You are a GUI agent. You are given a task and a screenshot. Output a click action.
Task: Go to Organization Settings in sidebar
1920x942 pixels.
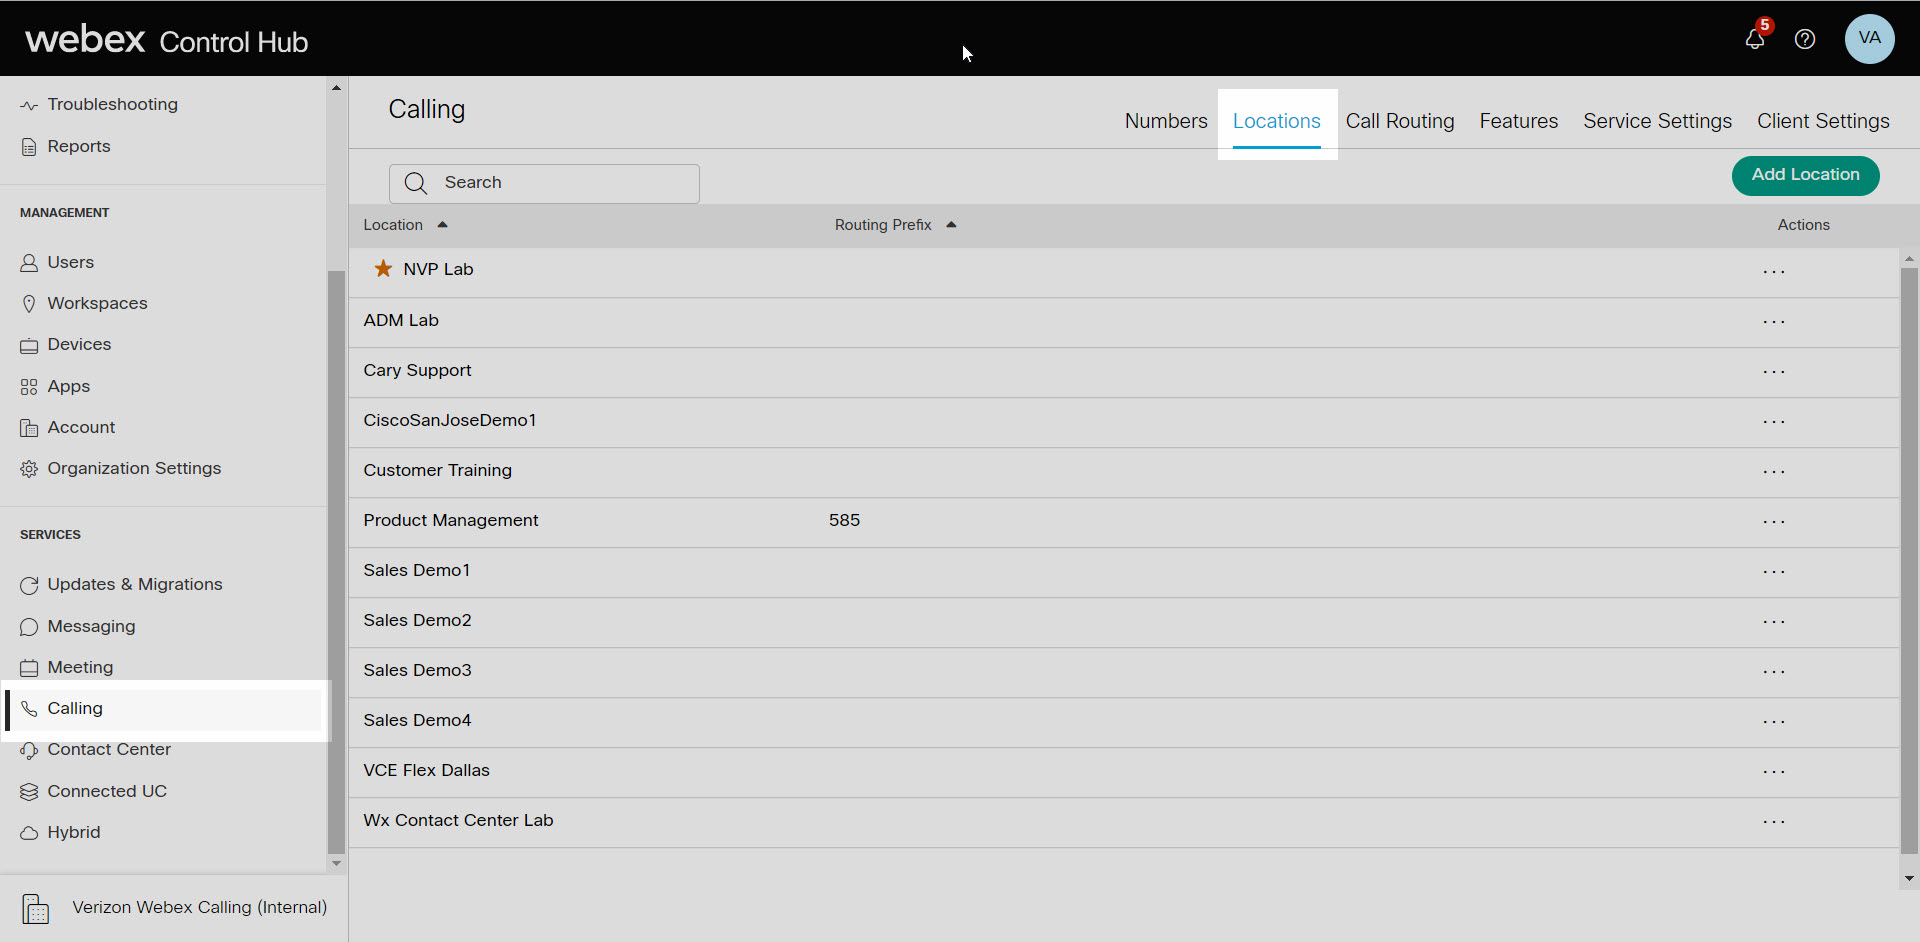[x=134, y=468]
